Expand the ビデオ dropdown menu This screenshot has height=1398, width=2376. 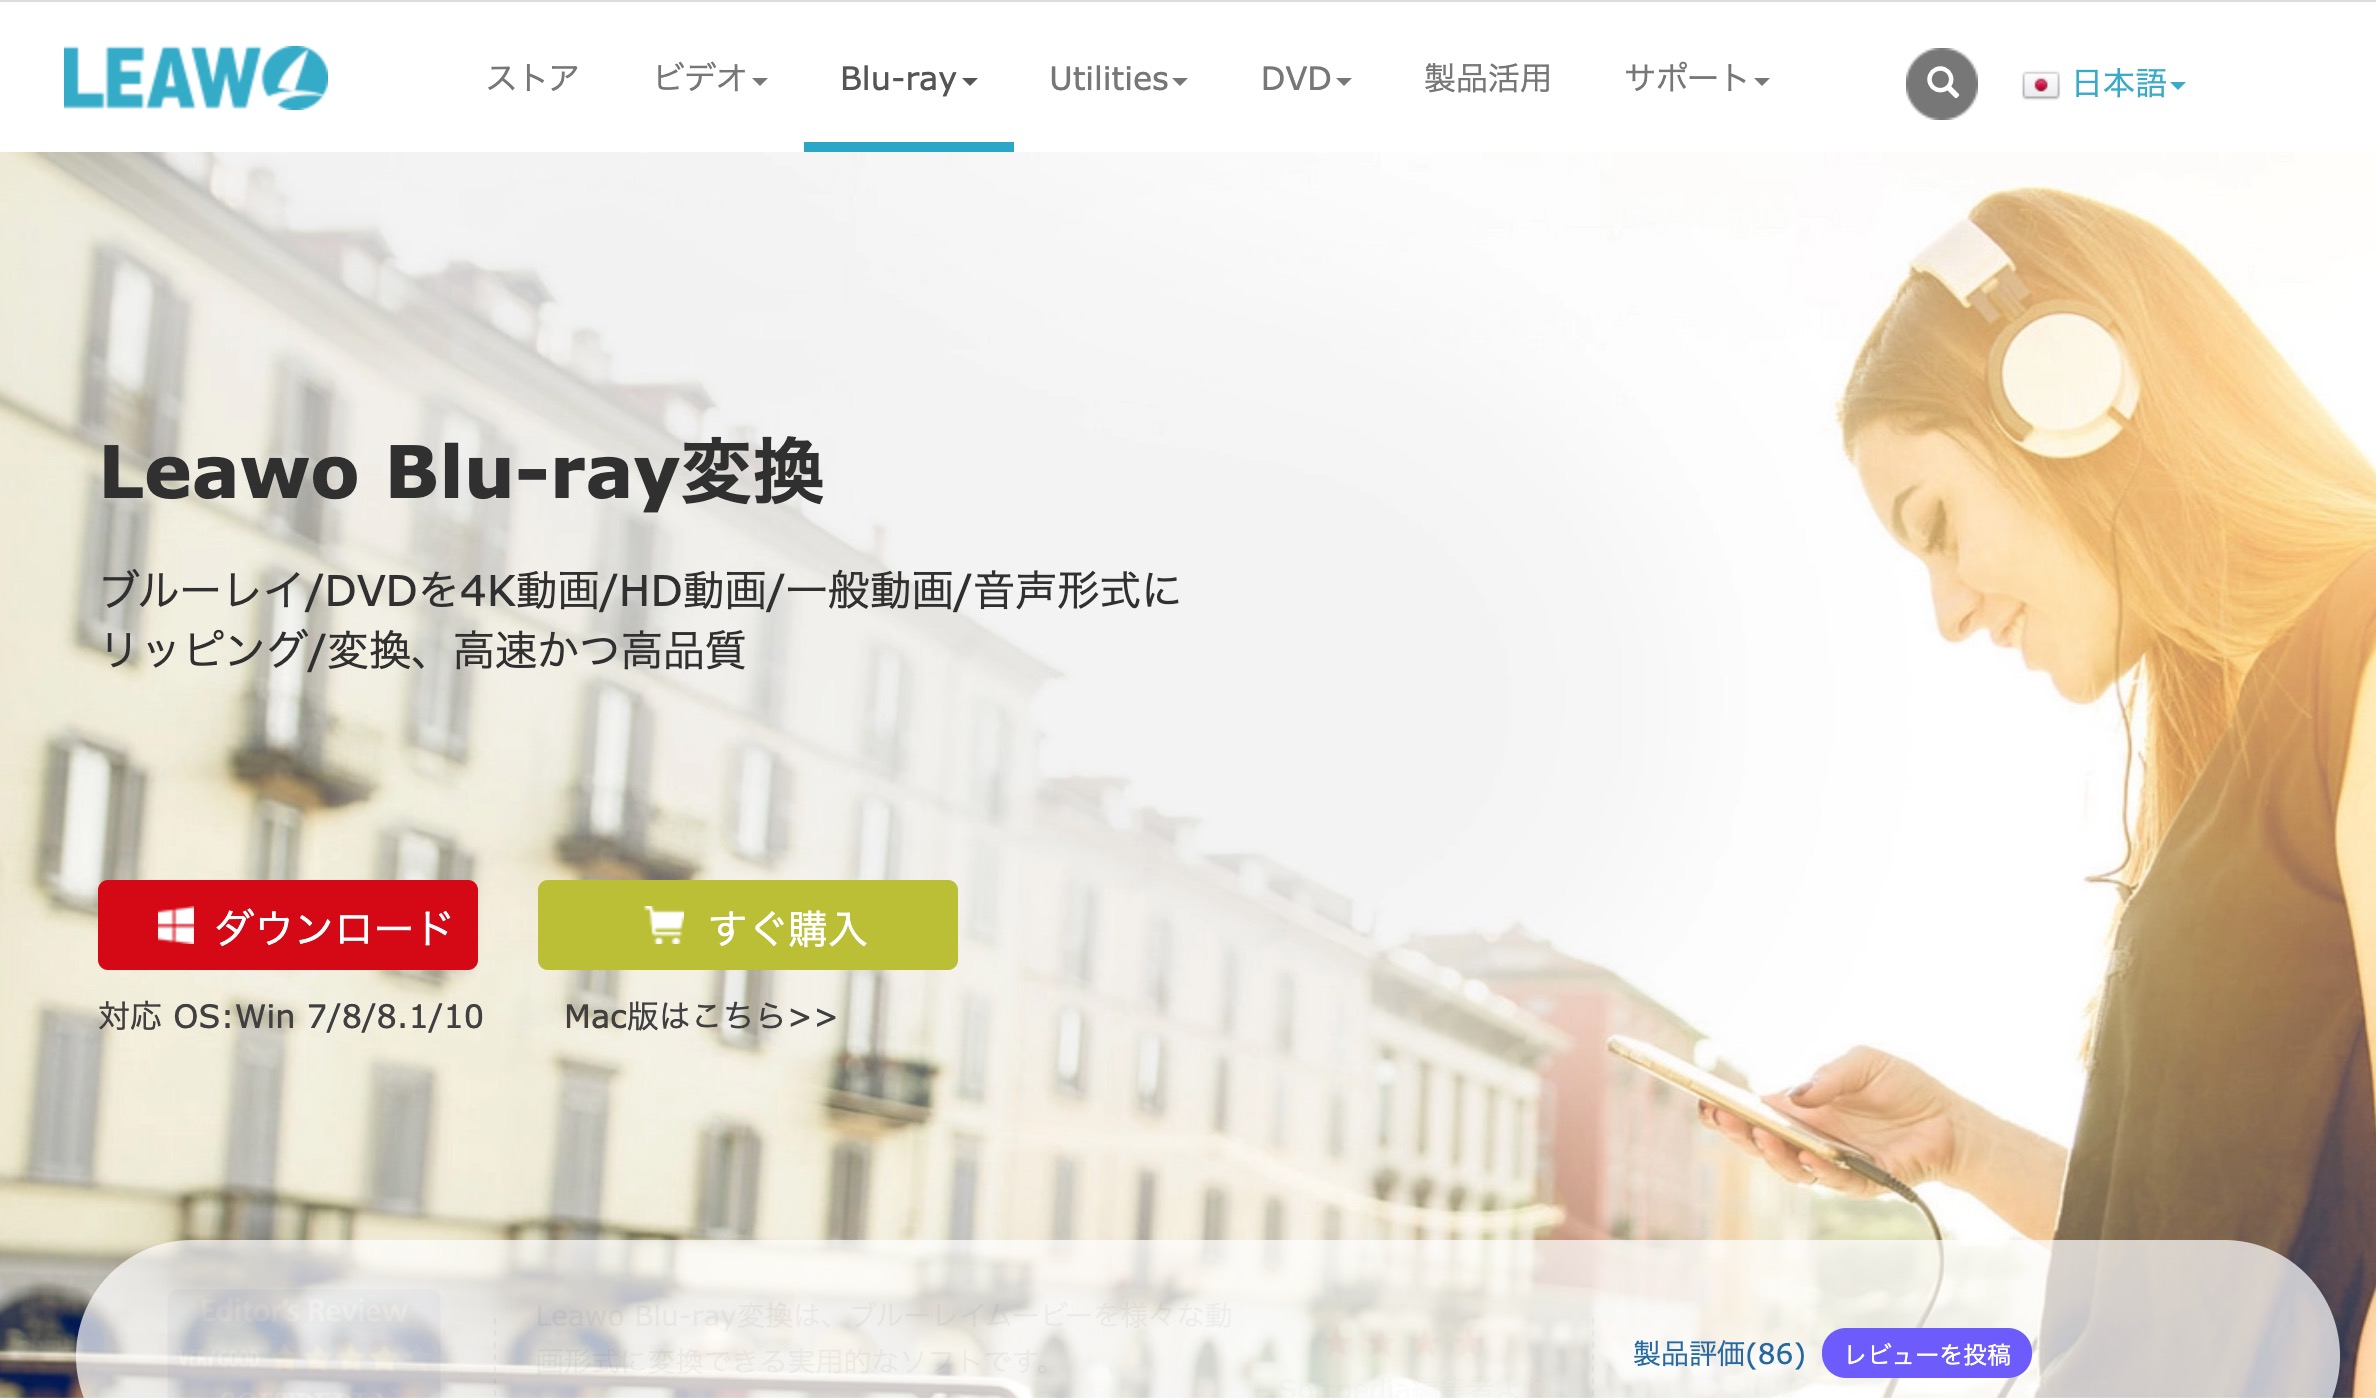click(710, 78)
